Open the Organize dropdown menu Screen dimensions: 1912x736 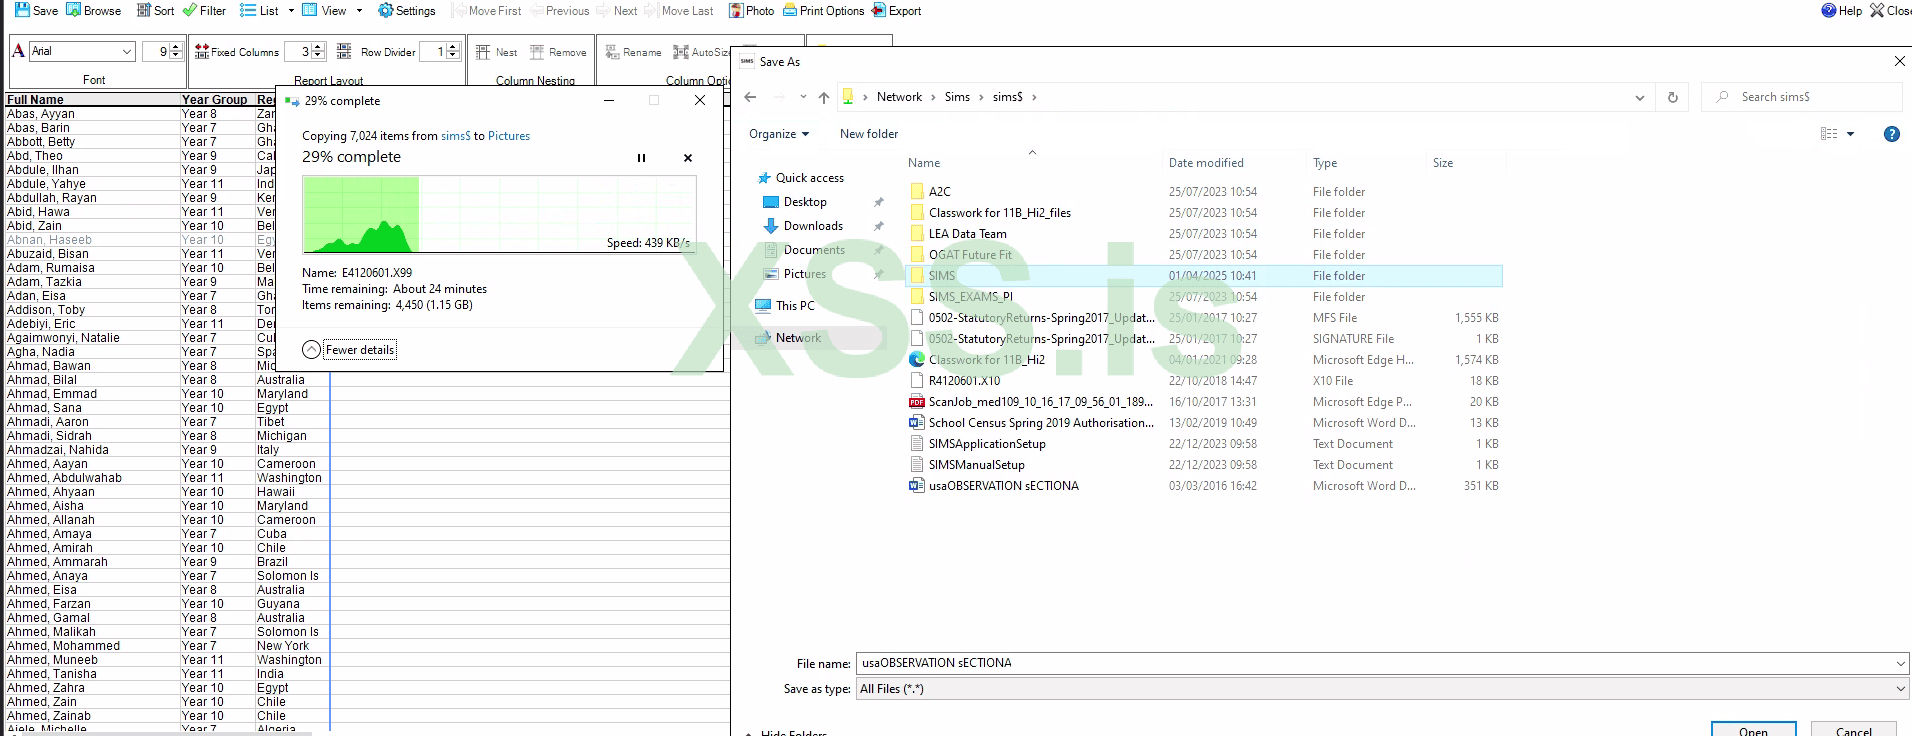779,134
